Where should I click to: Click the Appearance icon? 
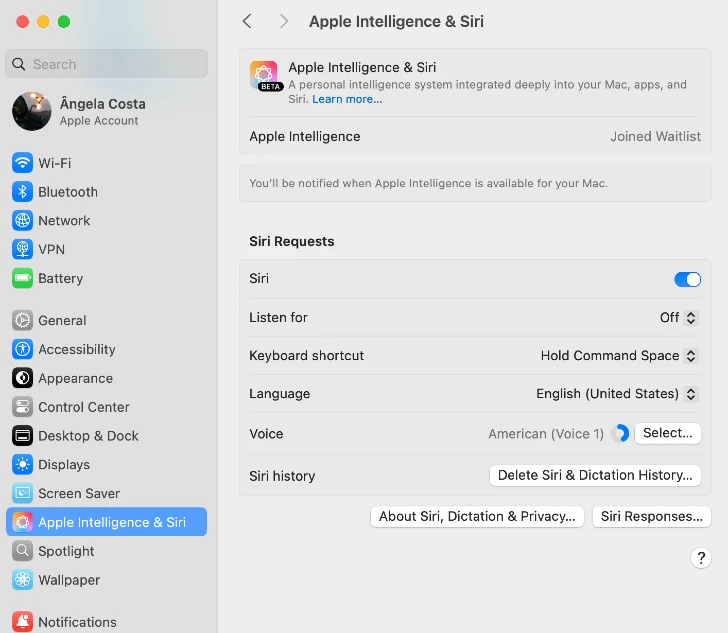click(22, 378)
